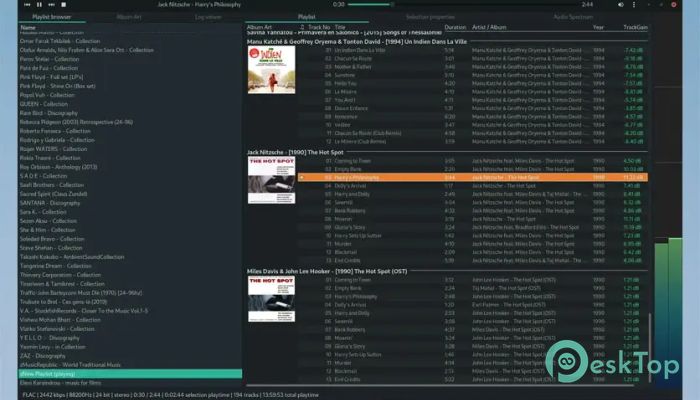Open the zNew Playlist (playing) entry
This screenshot has width=700, height=400.
pyautogui.click(x=130, y=374)
